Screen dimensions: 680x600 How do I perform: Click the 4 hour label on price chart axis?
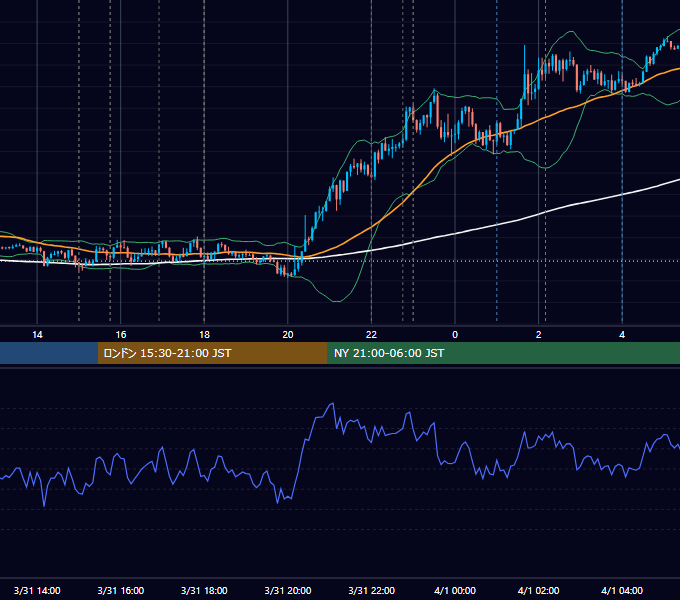[622, 335]
